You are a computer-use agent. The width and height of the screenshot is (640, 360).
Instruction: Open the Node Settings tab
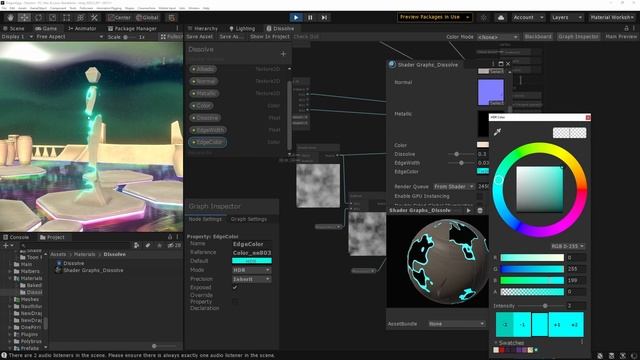[x=205, y=219]
